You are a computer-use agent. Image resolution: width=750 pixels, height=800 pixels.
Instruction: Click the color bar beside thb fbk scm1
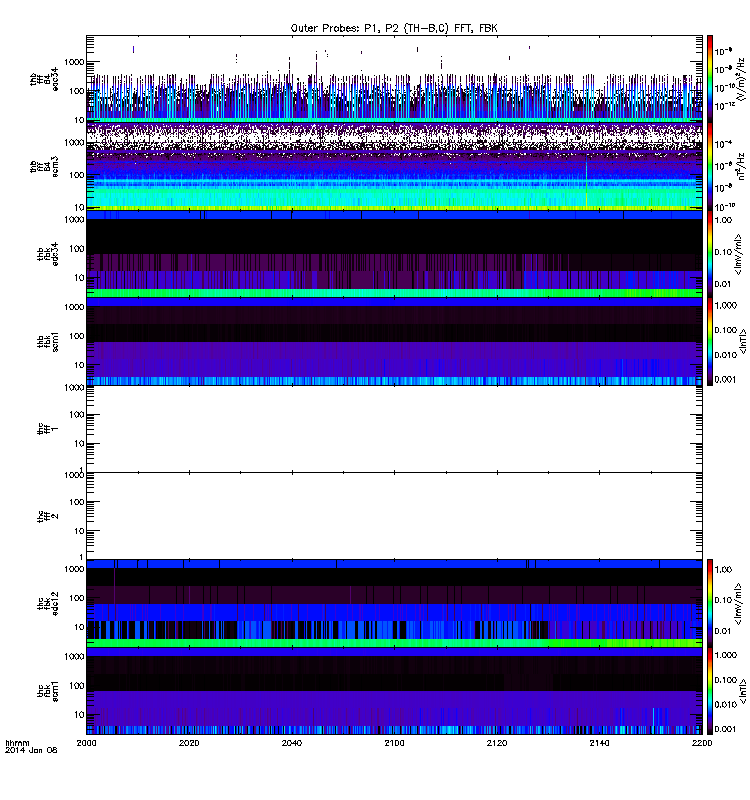(709, 341)
